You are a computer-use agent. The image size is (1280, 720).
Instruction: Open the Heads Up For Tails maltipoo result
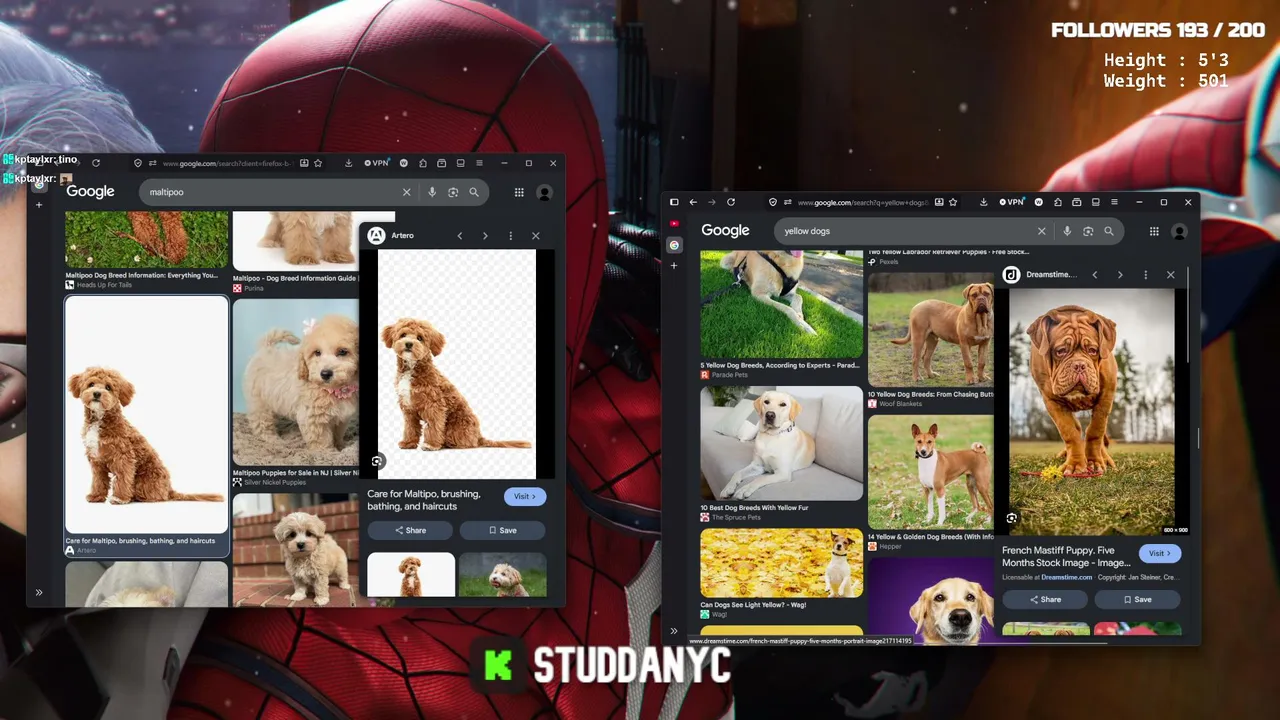click(146, 239)
